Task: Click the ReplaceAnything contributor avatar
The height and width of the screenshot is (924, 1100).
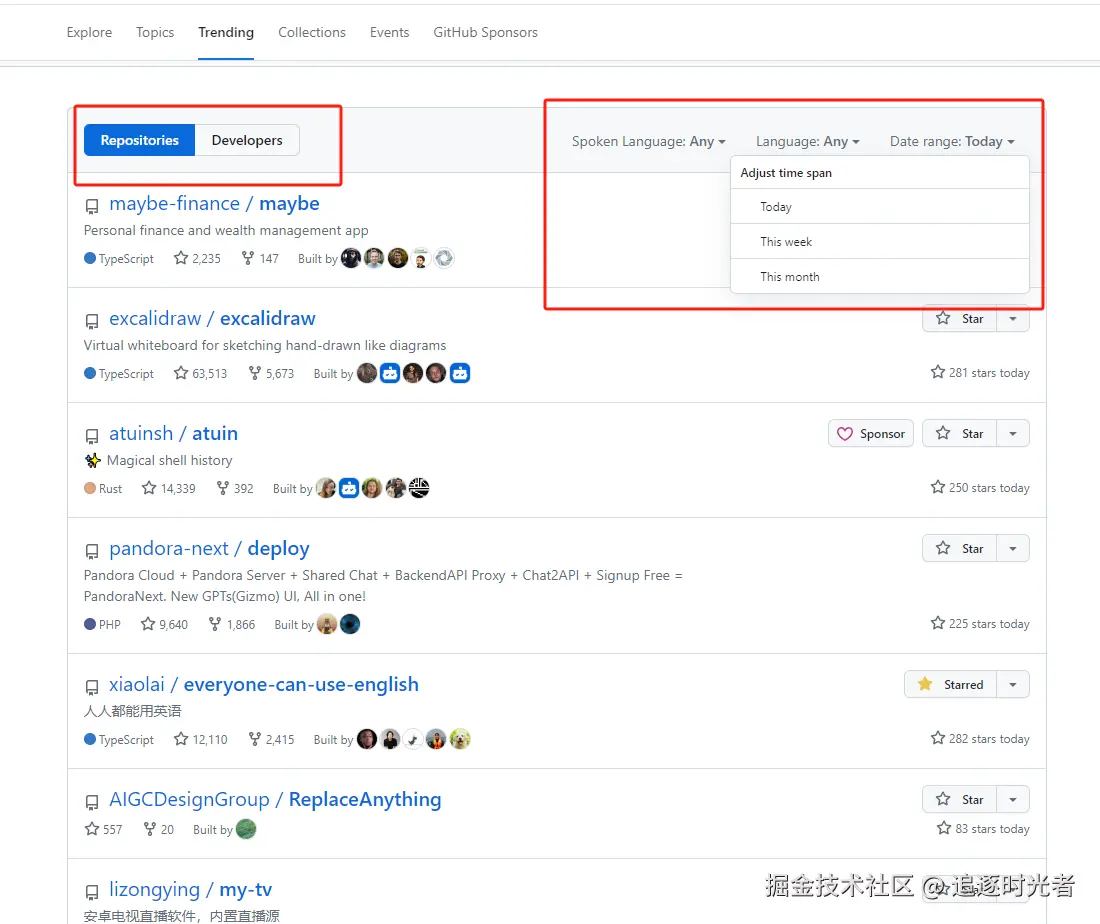Action: [246, 829]
